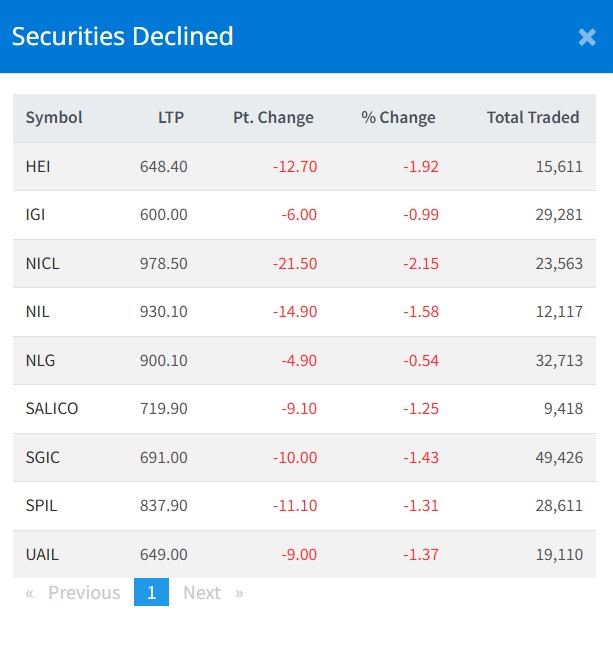Select the UAIL symbol row
613x646 pixels.
tap(42, 554)
